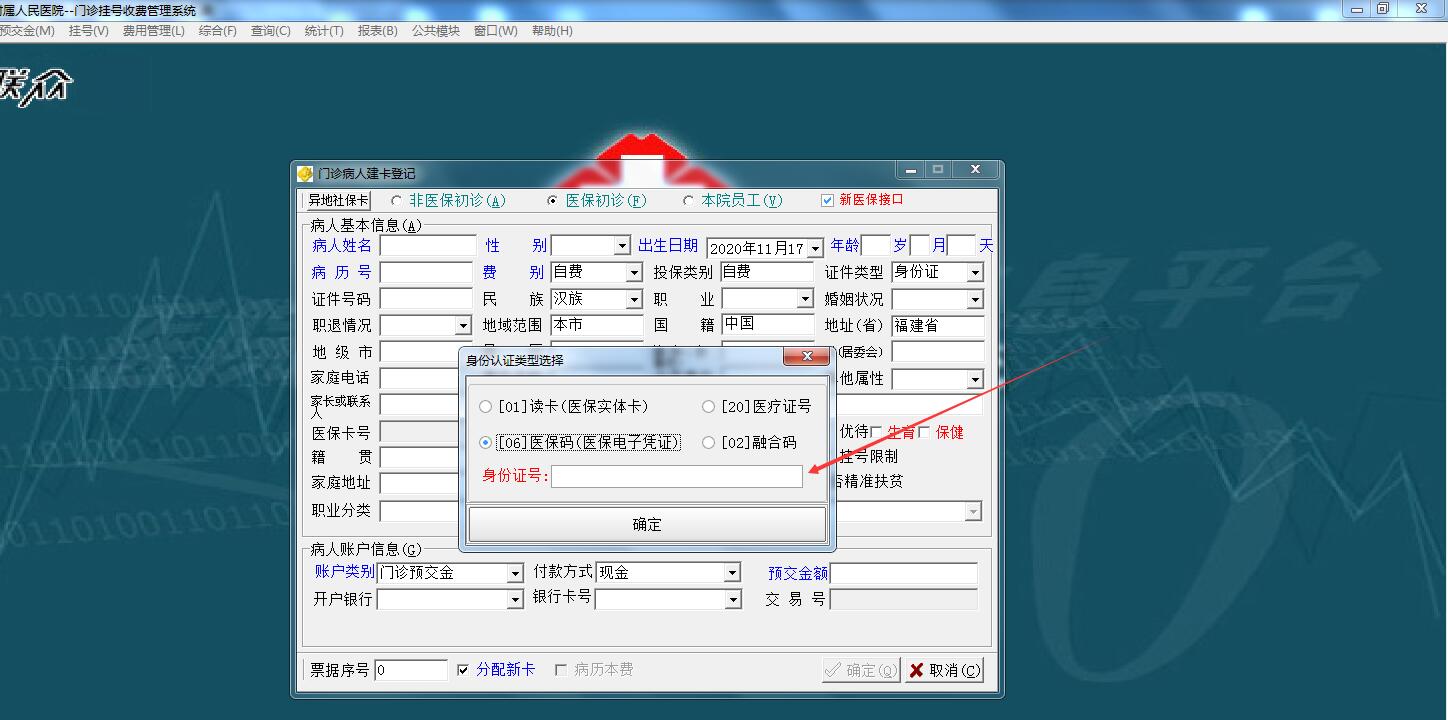Click the 投保类别 field
Screen dimensions: 1448x720
768,272
